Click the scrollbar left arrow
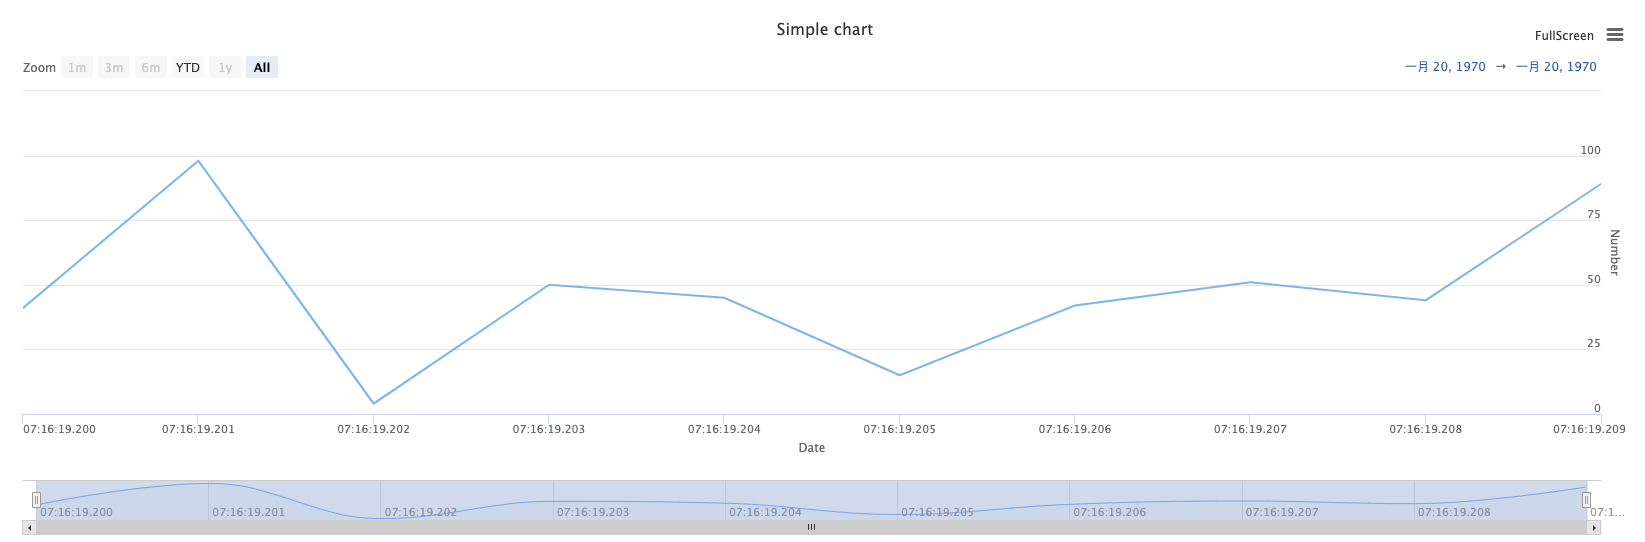The width and height of the screenshot is (1645, 542). click(29, 527)
